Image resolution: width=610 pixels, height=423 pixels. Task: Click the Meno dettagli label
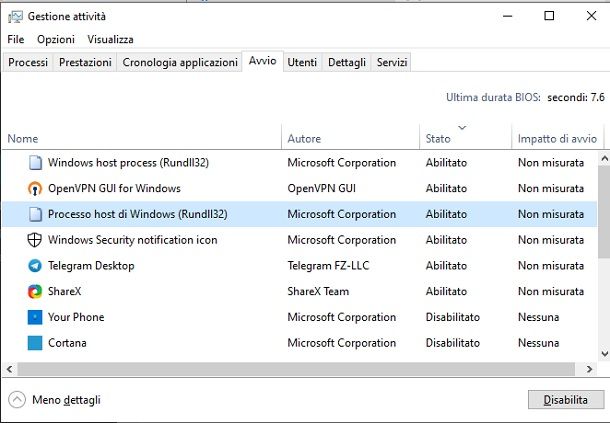pyautogui.click(x=67, y=400)
